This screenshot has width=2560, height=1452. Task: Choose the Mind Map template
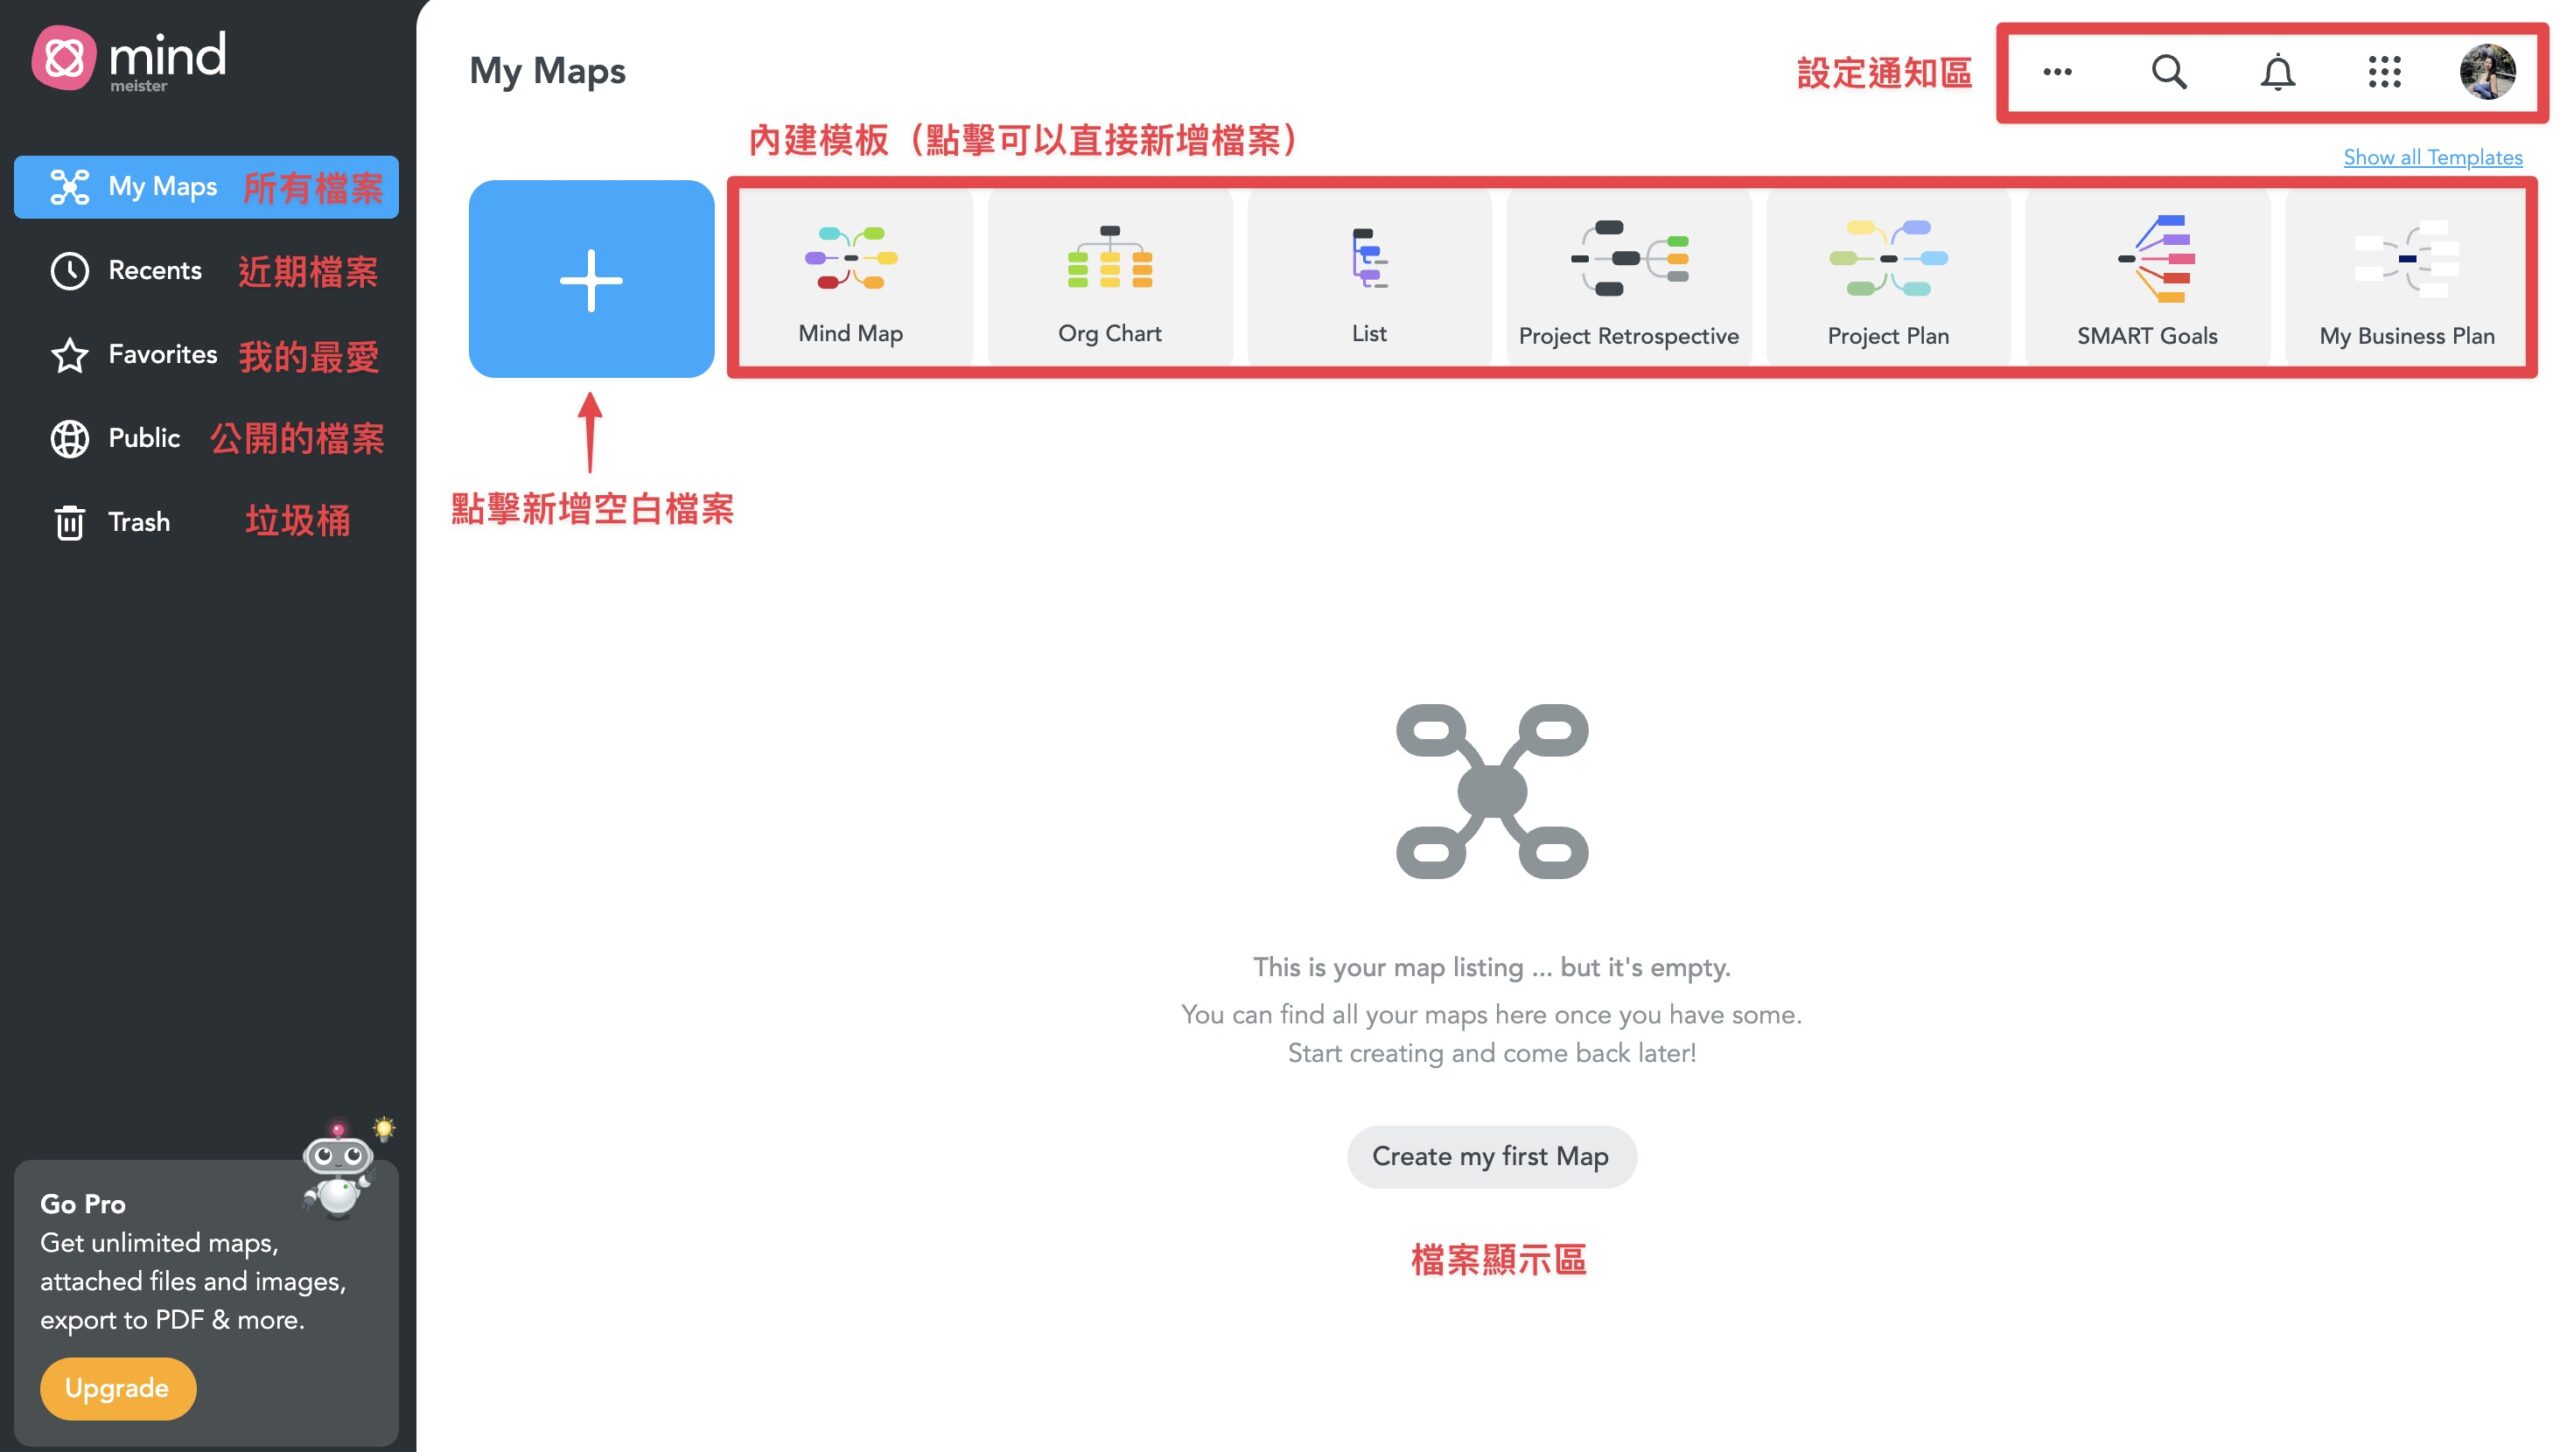pos(851,279)
